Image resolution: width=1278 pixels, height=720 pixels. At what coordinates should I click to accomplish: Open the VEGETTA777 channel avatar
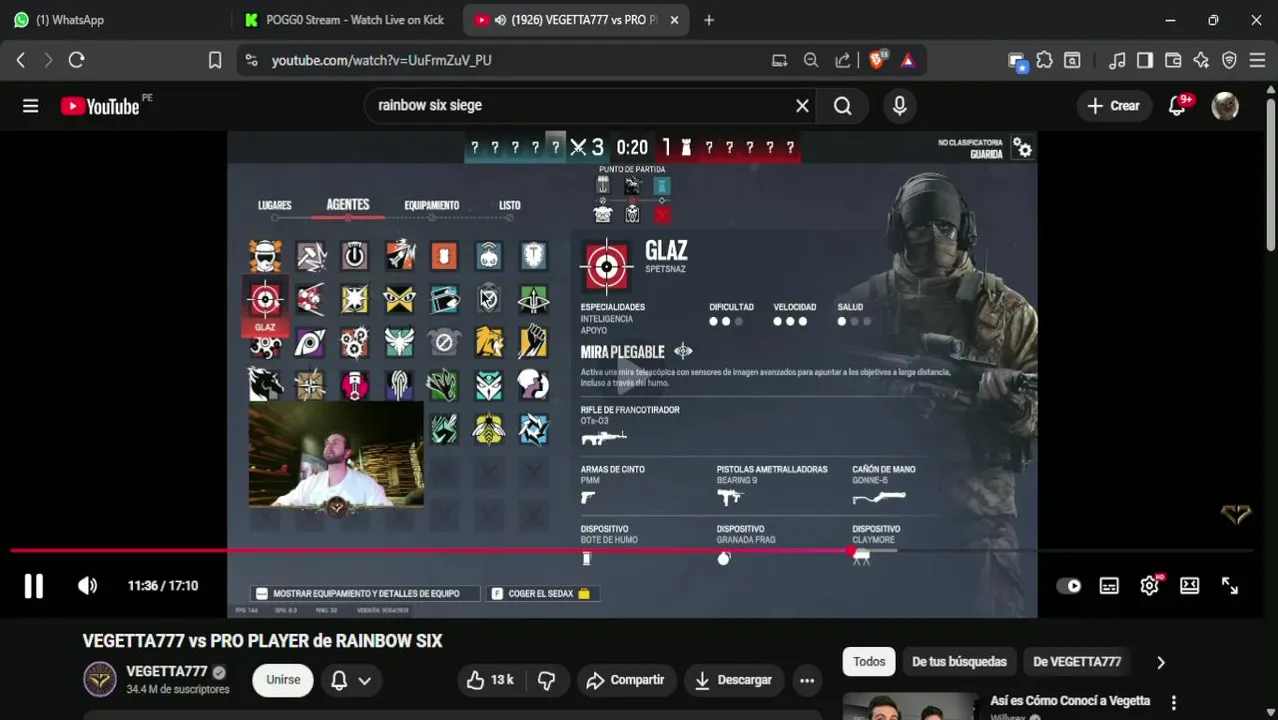100,680
